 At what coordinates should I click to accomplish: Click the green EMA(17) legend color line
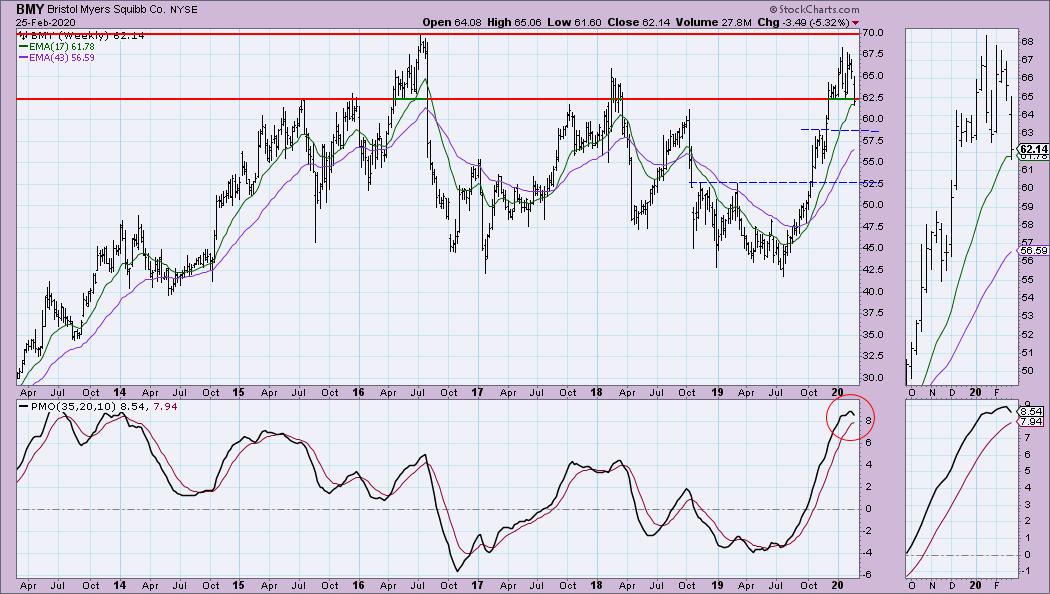23,47
